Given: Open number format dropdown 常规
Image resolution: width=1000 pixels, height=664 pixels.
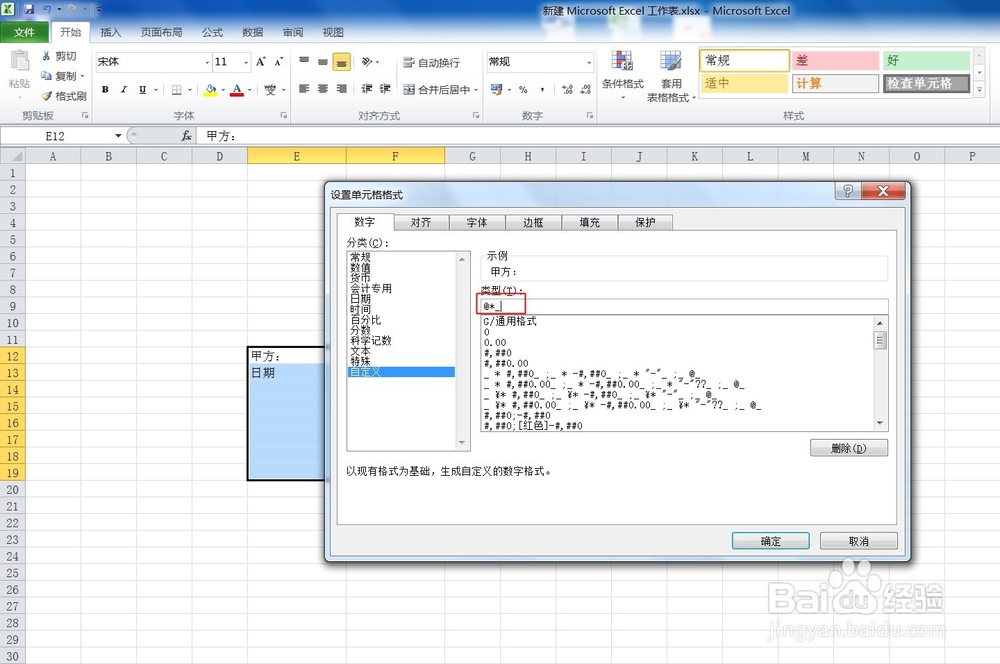Looking at the screenshot, I should click(x=589, y=63).
